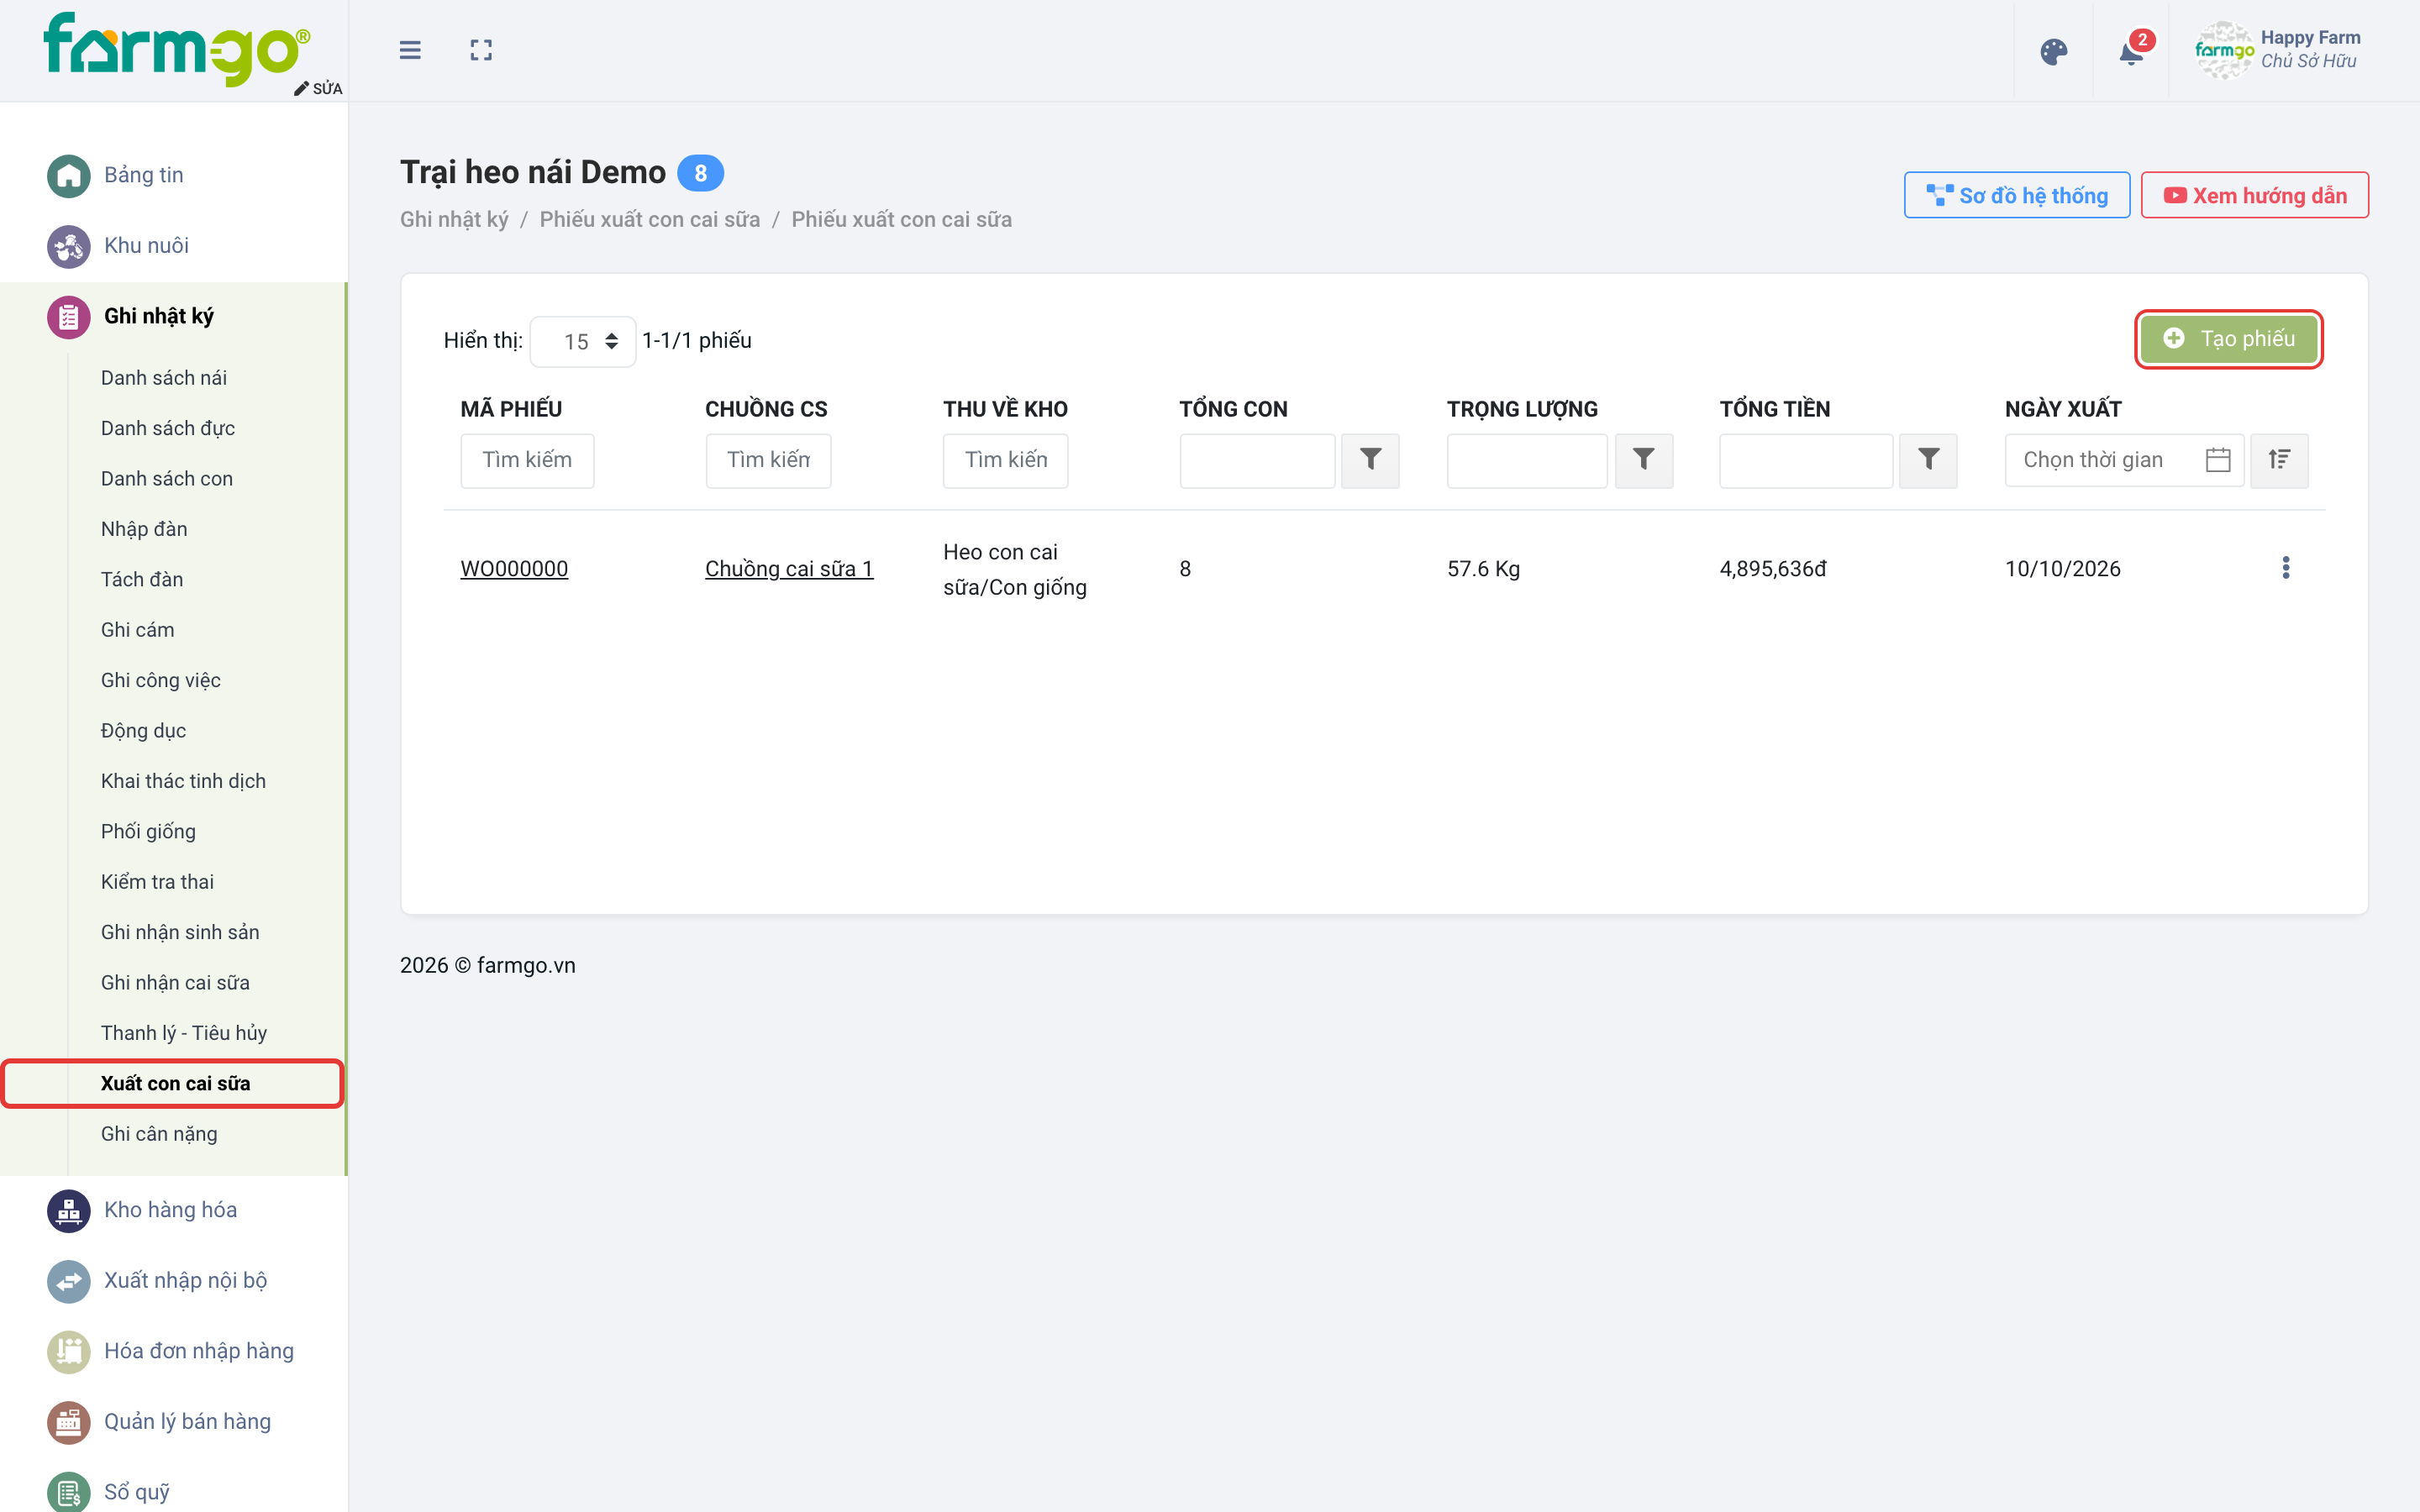The image size is (2420, 1512).
Task: Select Nhập đàn in the submenu
Action: (x=144, y=529)
